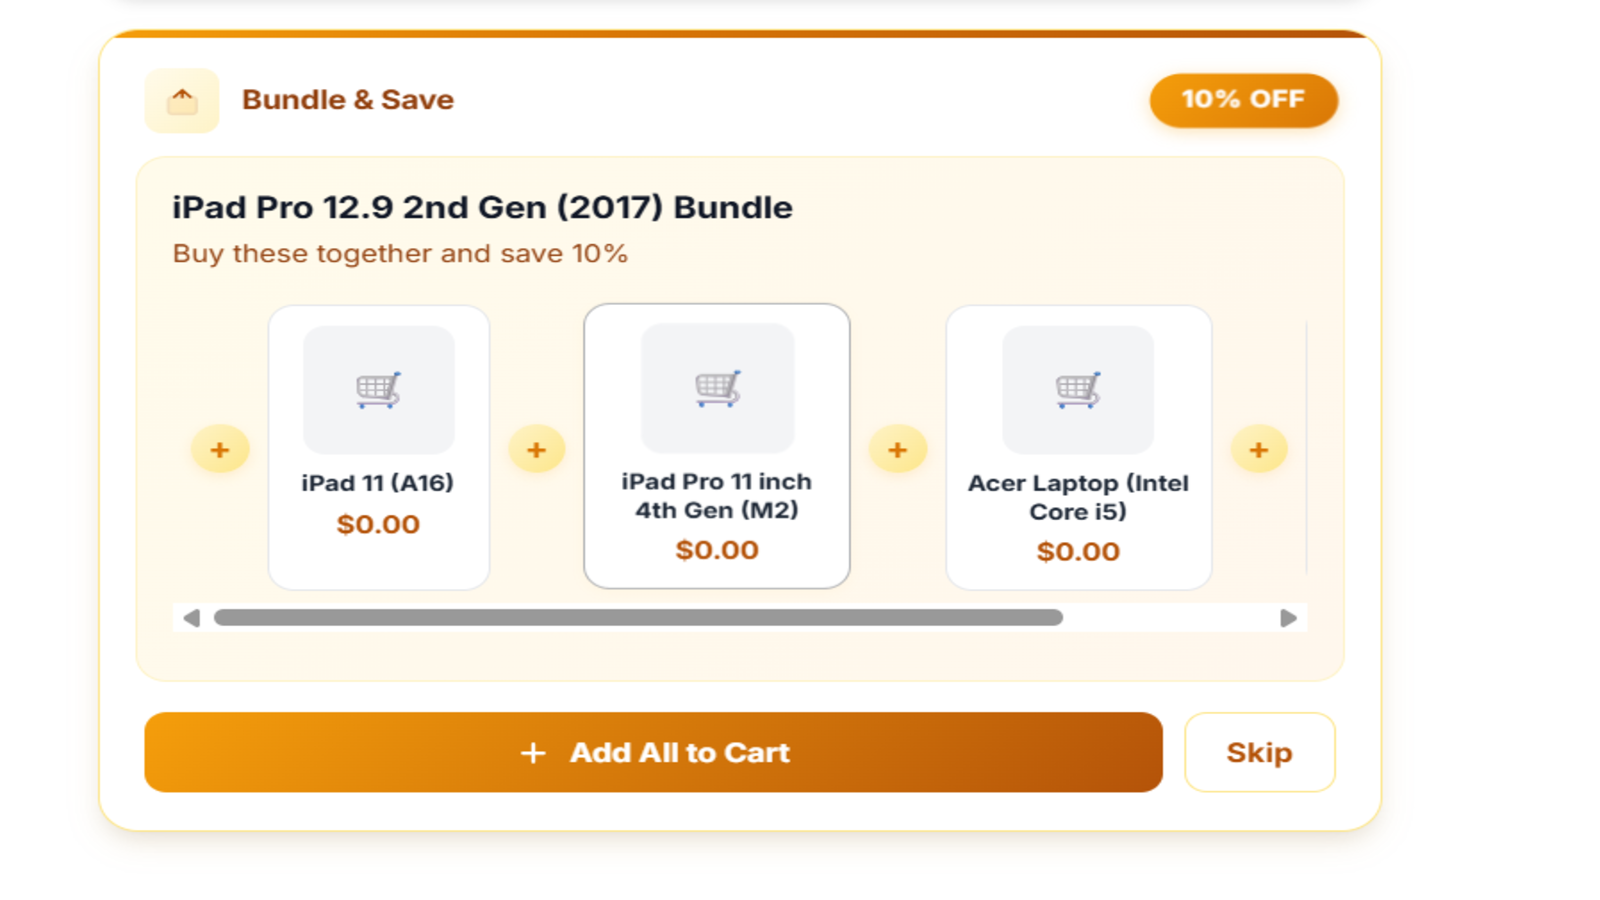Click the 10% OFF badge
This screenshot has width=1600, height=900.
click(1243, 100)
